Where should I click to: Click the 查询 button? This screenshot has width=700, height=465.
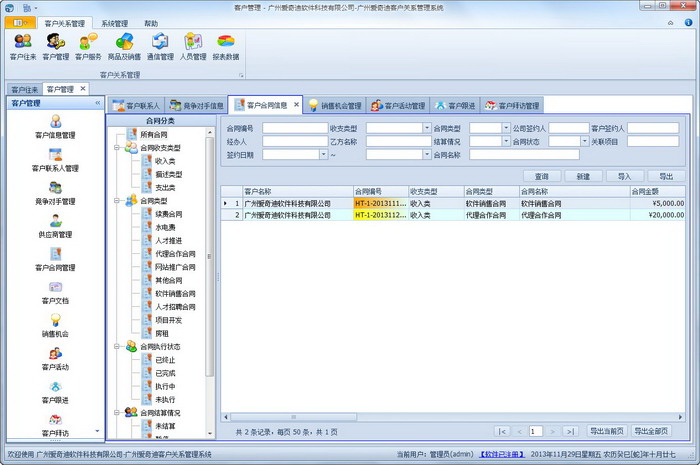[542, 176]
